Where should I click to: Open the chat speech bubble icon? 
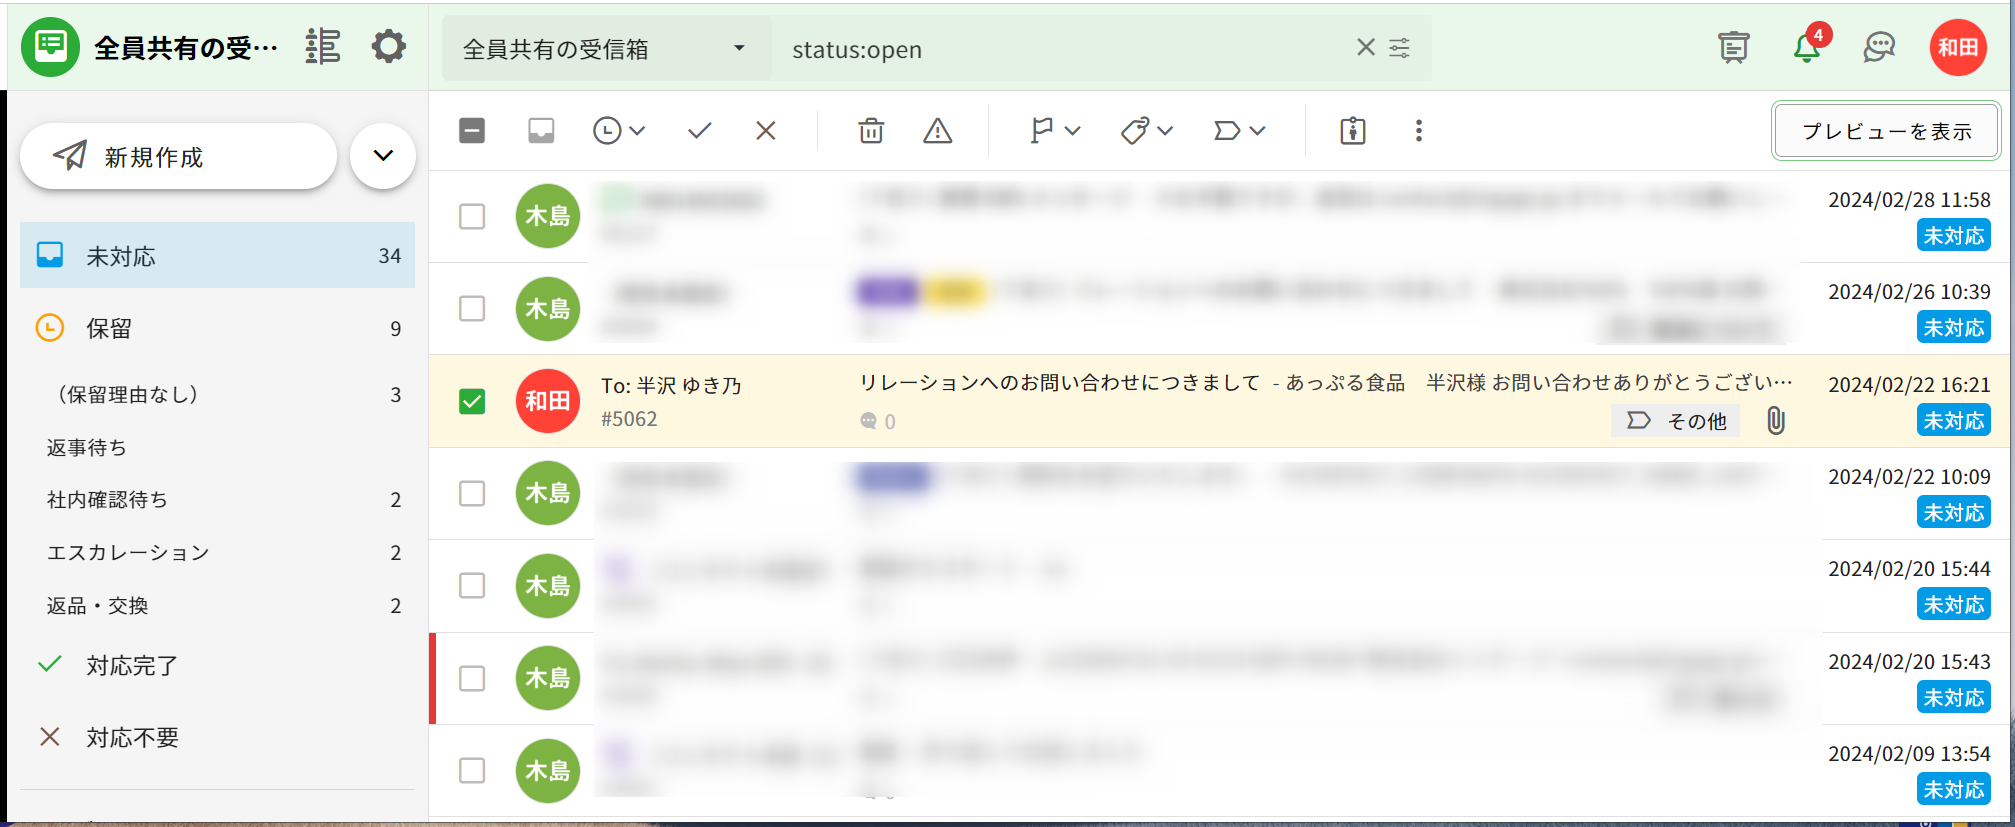click(1879, 47)
